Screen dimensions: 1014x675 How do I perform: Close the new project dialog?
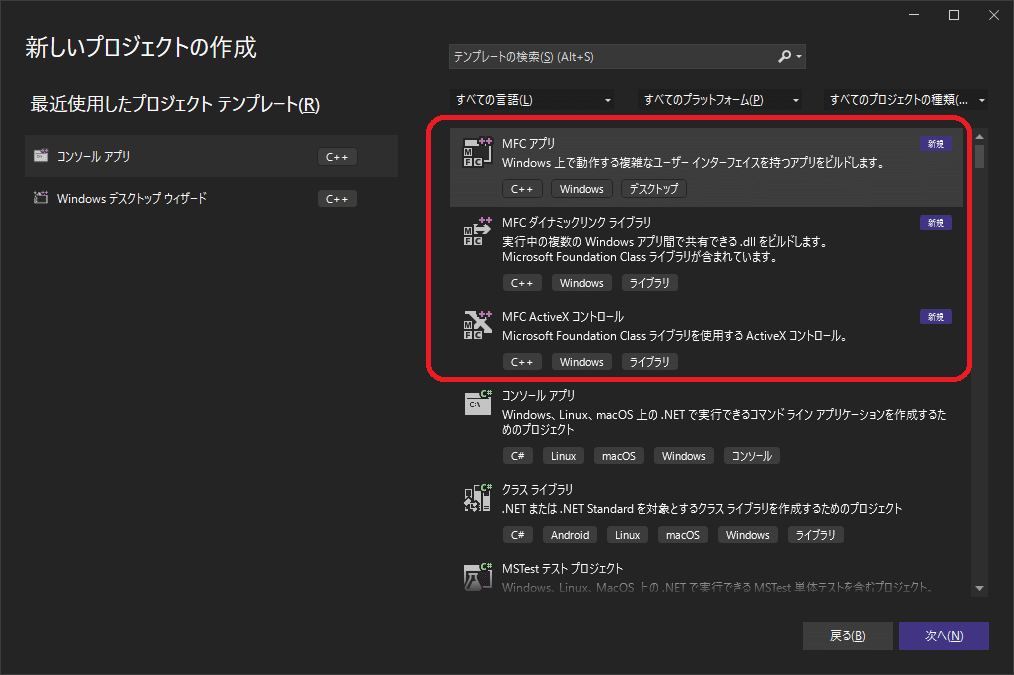click(x=994, y=15)
